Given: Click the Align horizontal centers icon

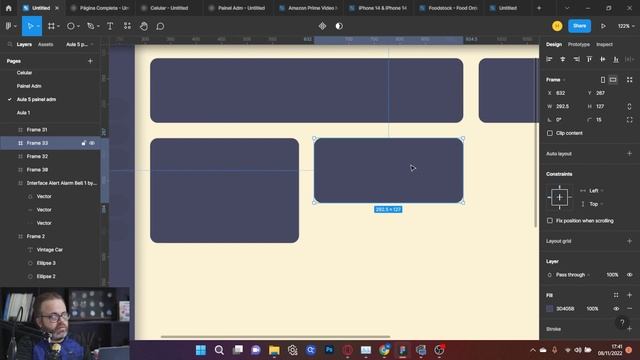Looking at the screenshot, I should (x=563, y=59).
